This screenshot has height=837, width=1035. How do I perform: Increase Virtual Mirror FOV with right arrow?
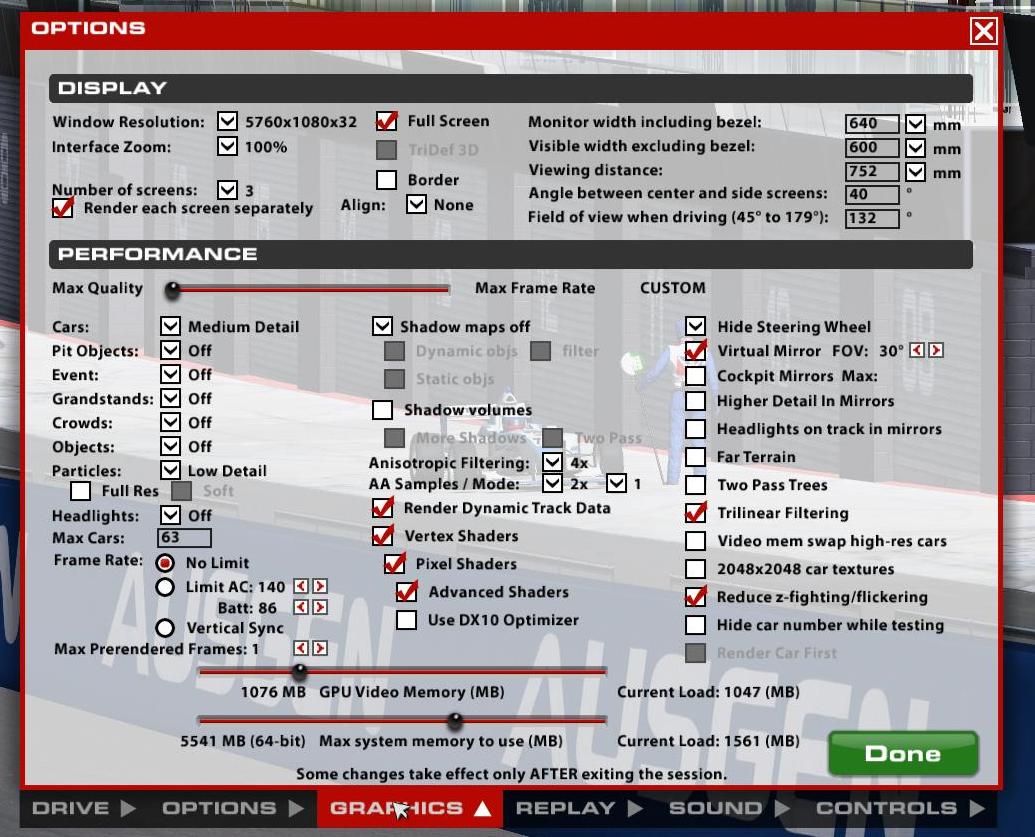point(936,351)
